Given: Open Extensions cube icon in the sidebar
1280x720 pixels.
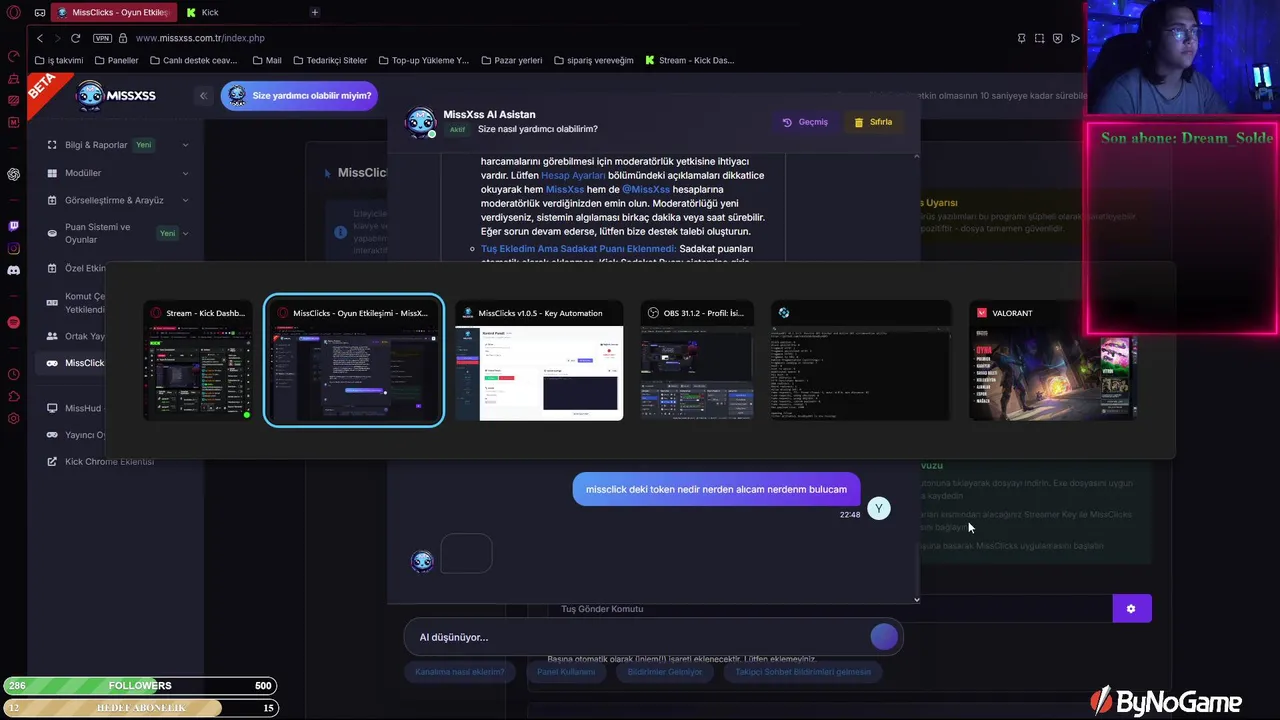Looking at the screenshot, I should (14, 396).
